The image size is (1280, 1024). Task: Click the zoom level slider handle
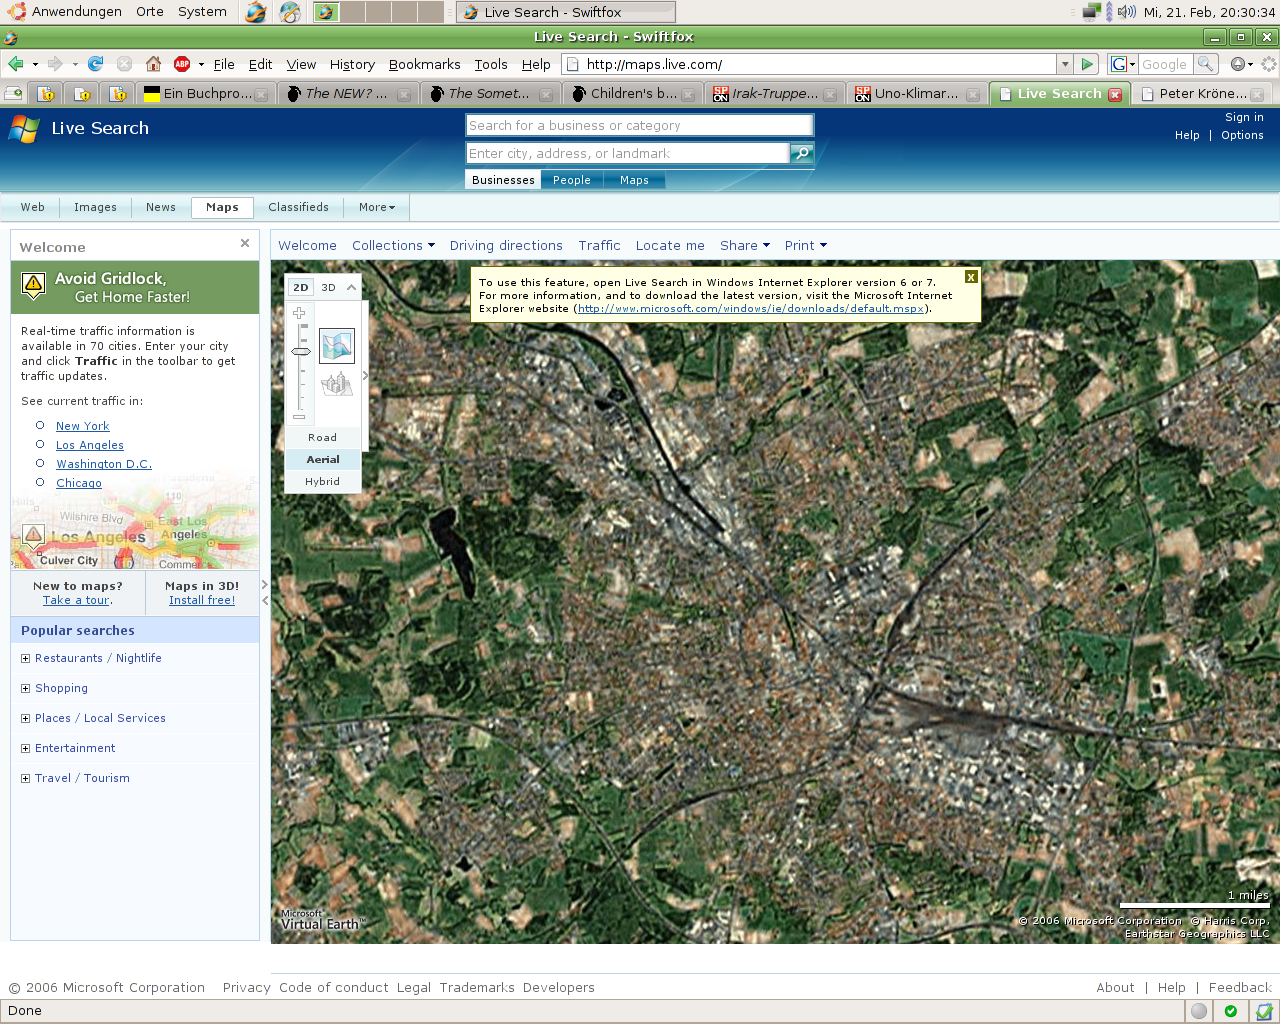(300, 351)
